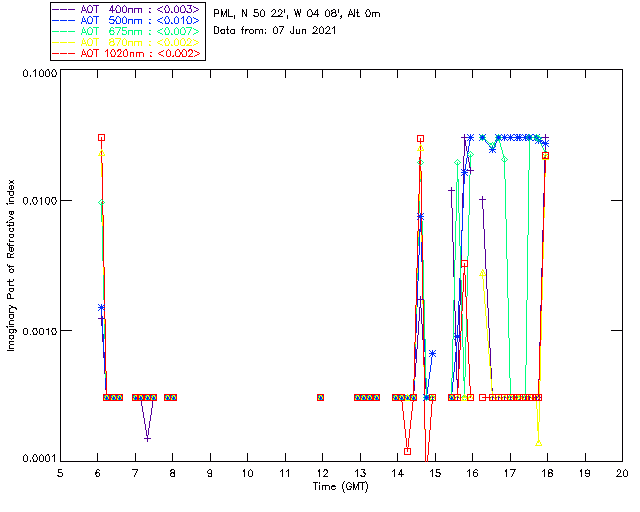
Task: Click the x-axis tick label 20
Action: tap(622, 473)
